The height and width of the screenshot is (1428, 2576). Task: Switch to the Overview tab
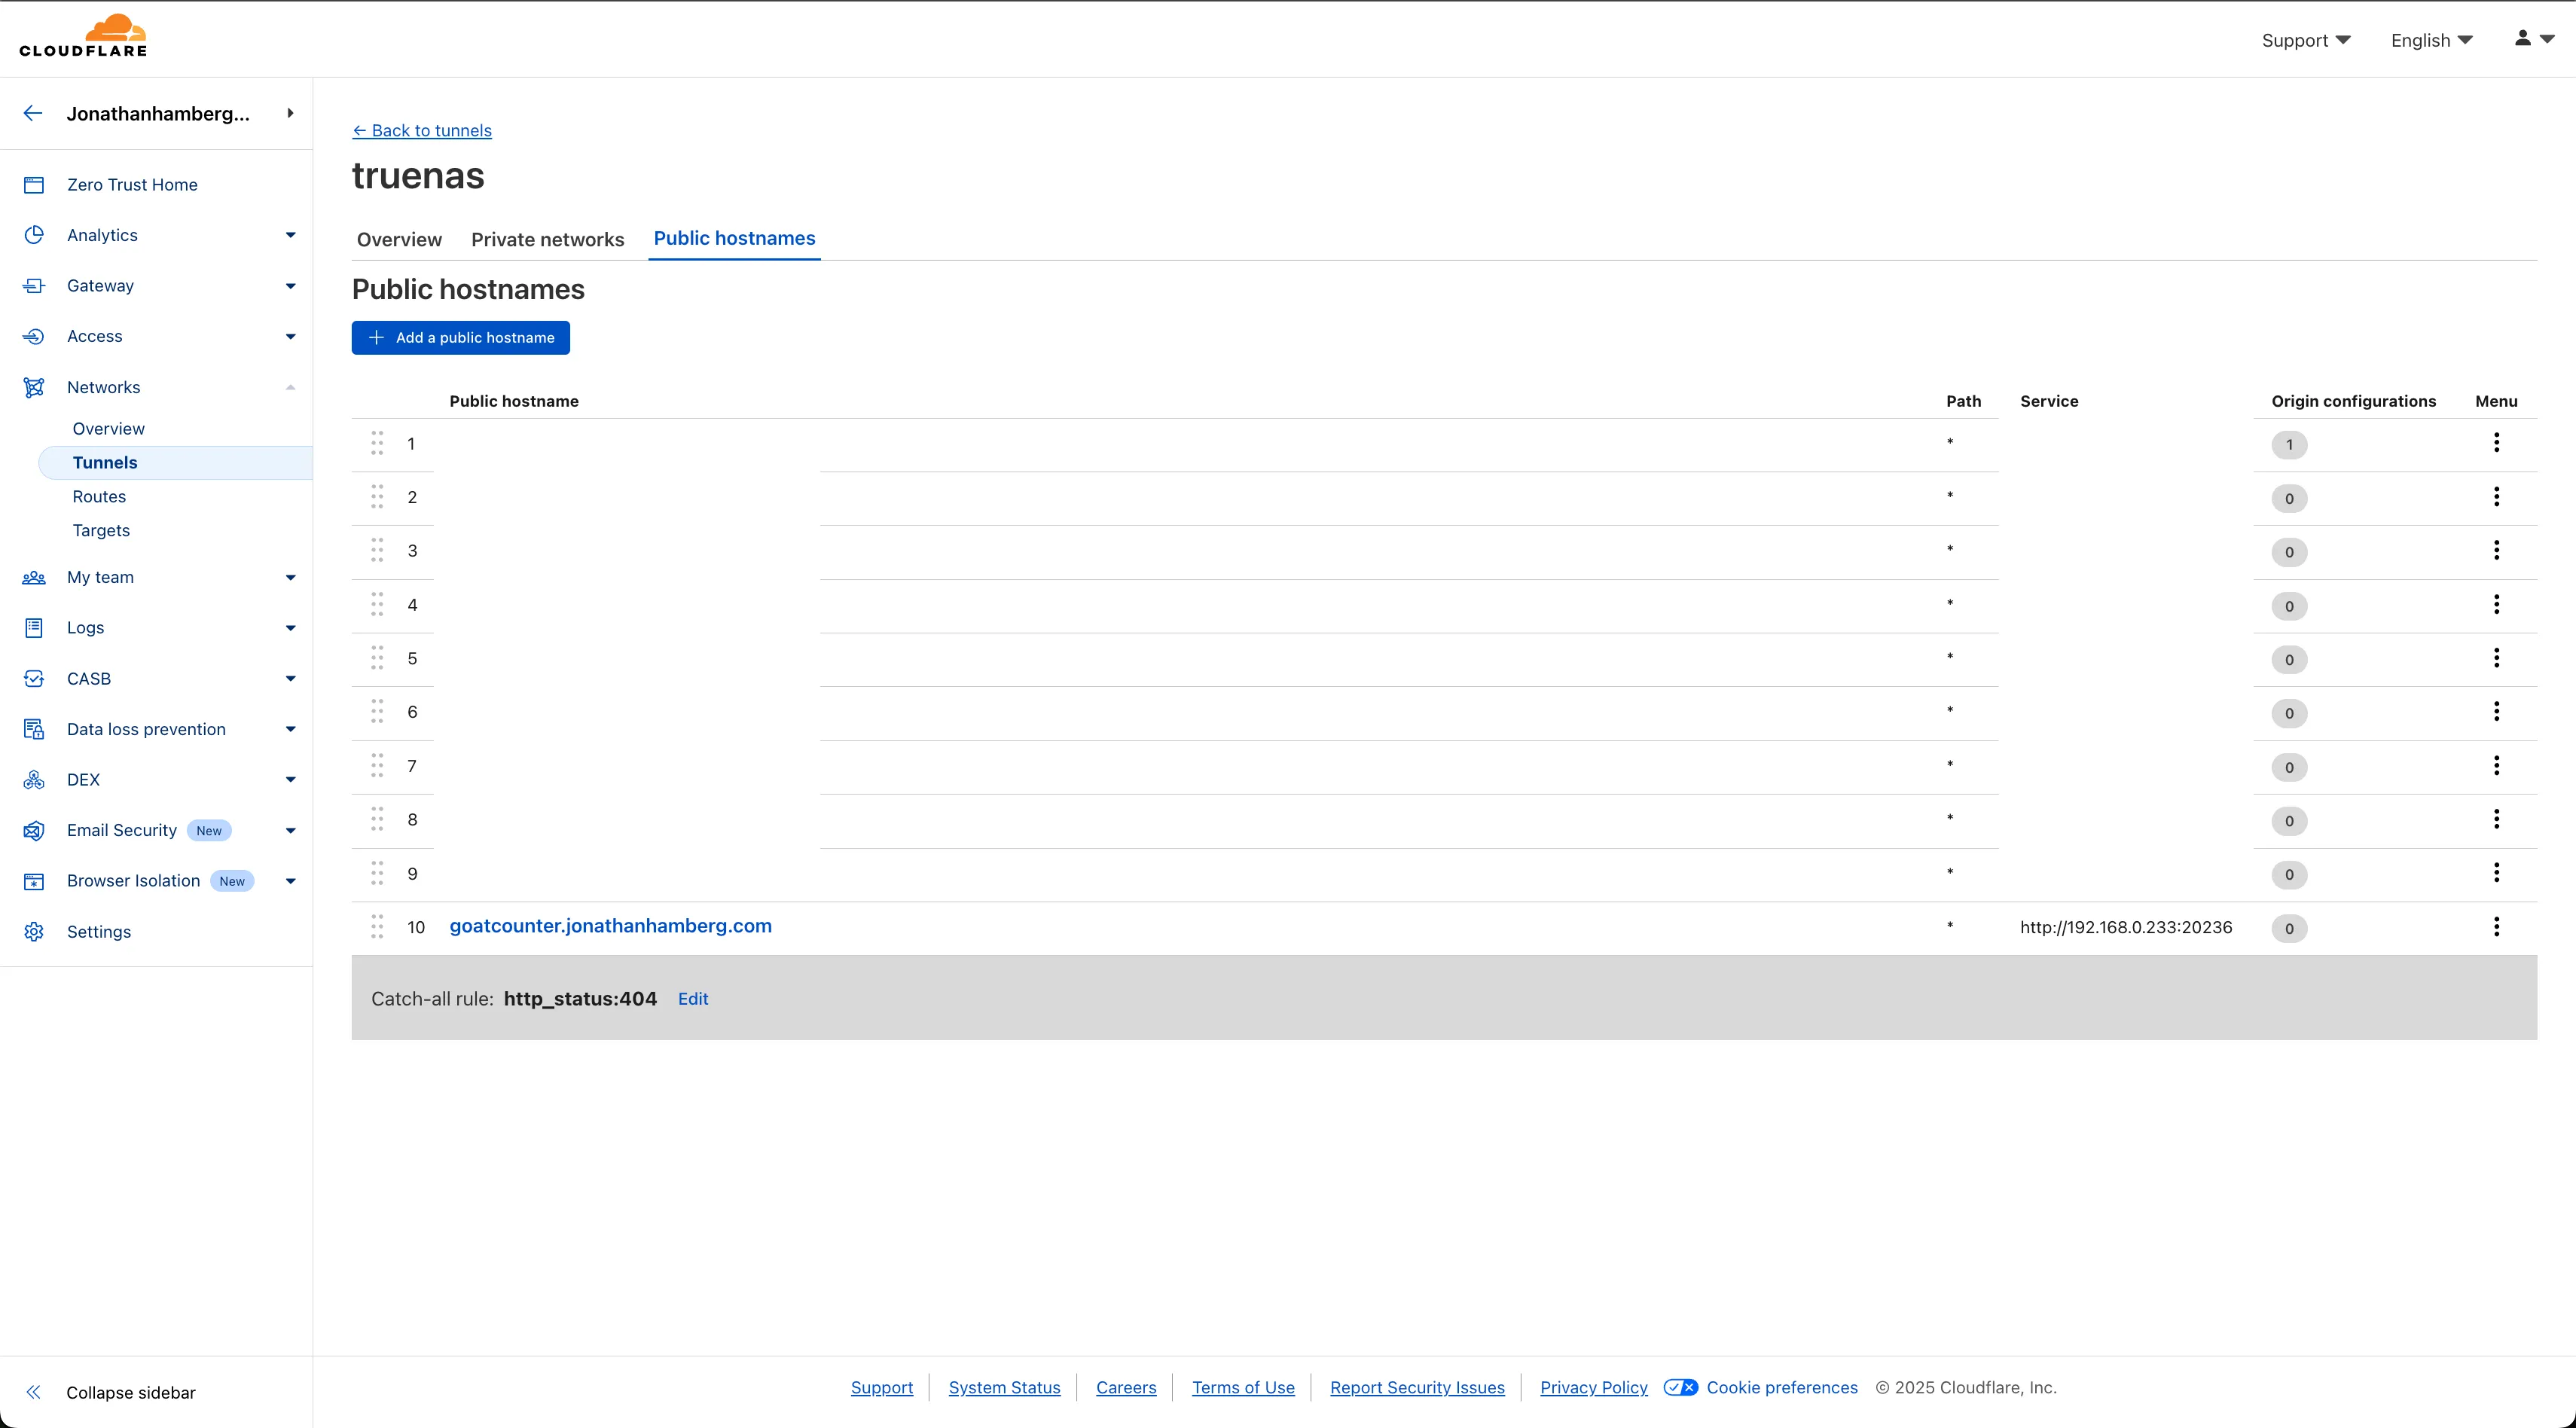[399, 240]
